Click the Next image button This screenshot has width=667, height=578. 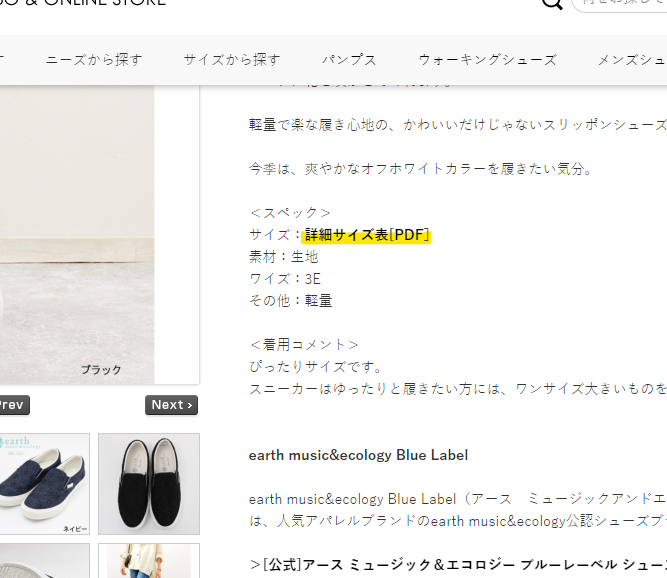coord(171,405)
